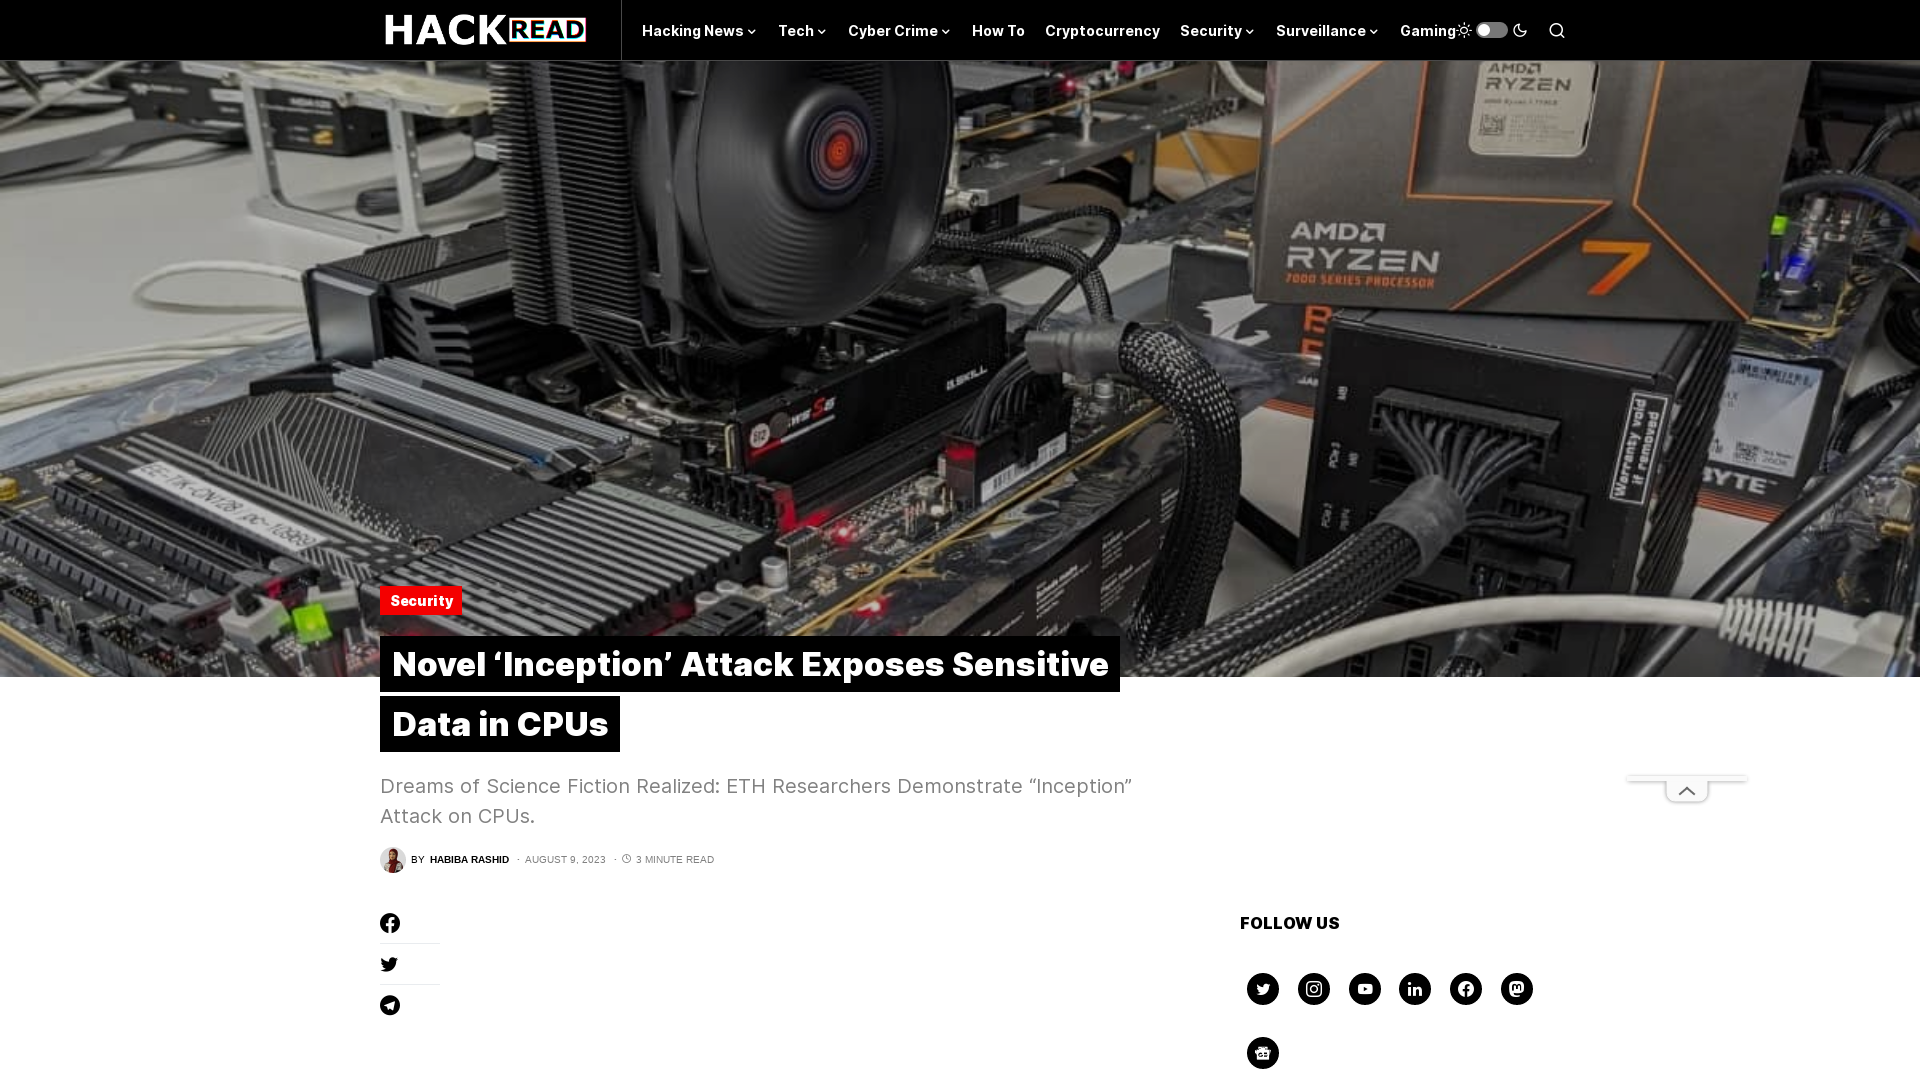Viewport: 1920px width, 1080px height.
Task: Click the scroll-to-top arrow button
Action: [x=1687, y=790]
